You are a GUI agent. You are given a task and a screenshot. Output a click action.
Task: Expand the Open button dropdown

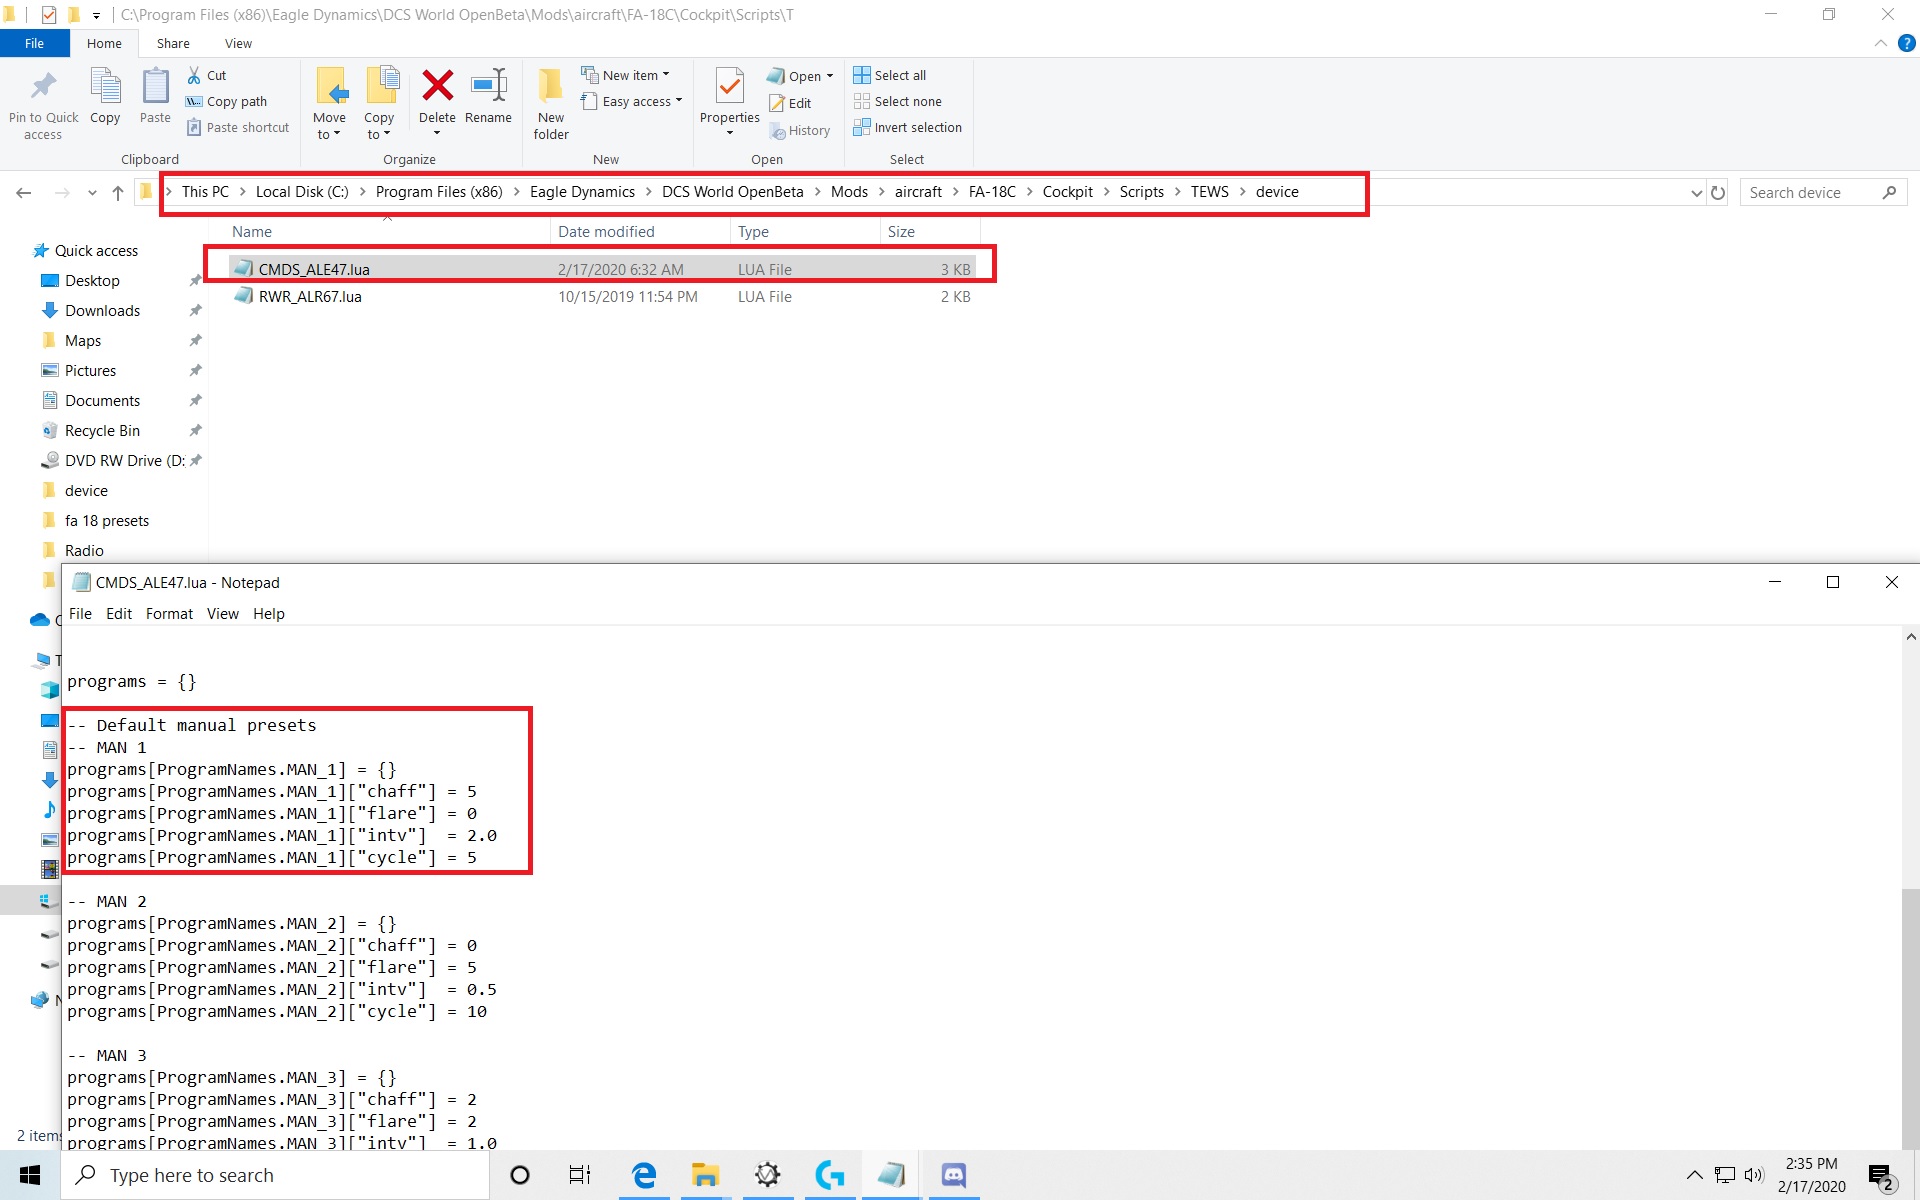tap(830, 76)
